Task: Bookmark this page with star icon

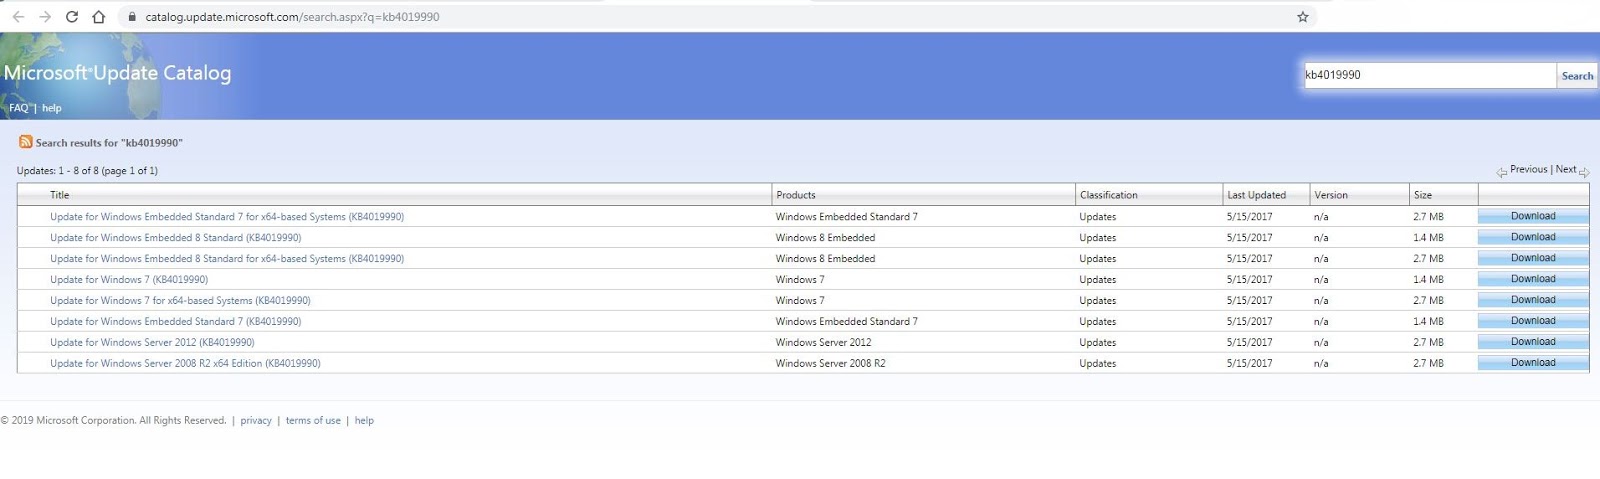Action: click(1302, 17)
